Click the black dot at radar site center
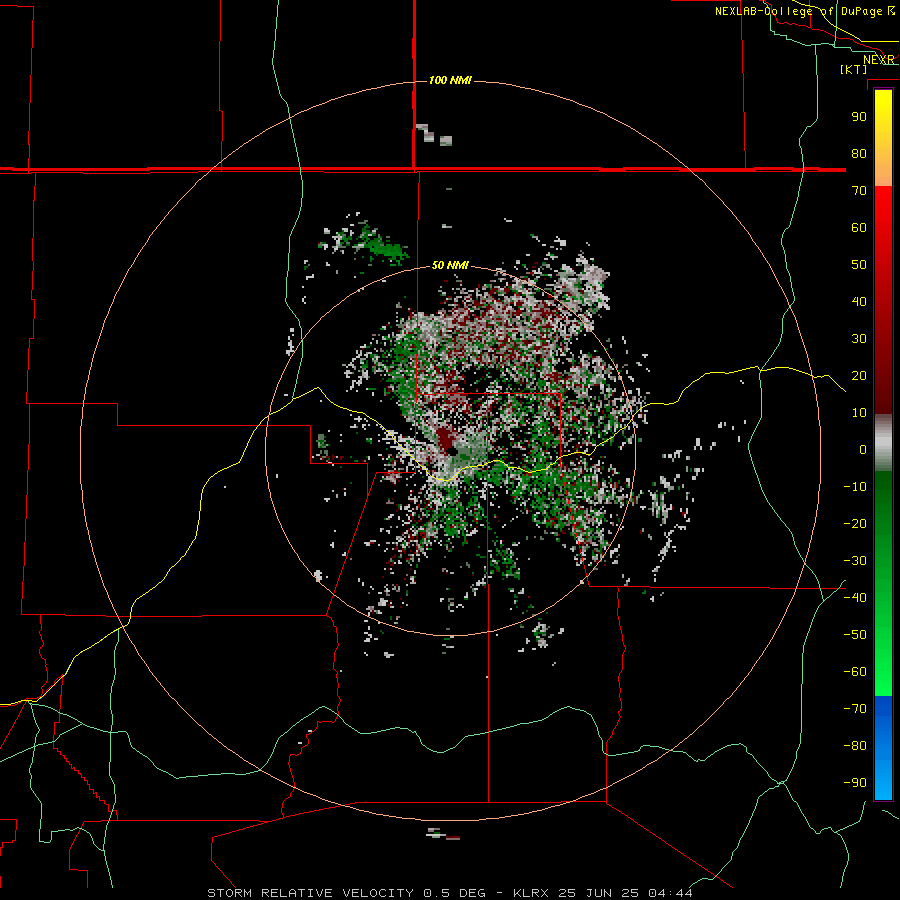The image size is (900, 900). pyautogui.click(x=452, y=452)
